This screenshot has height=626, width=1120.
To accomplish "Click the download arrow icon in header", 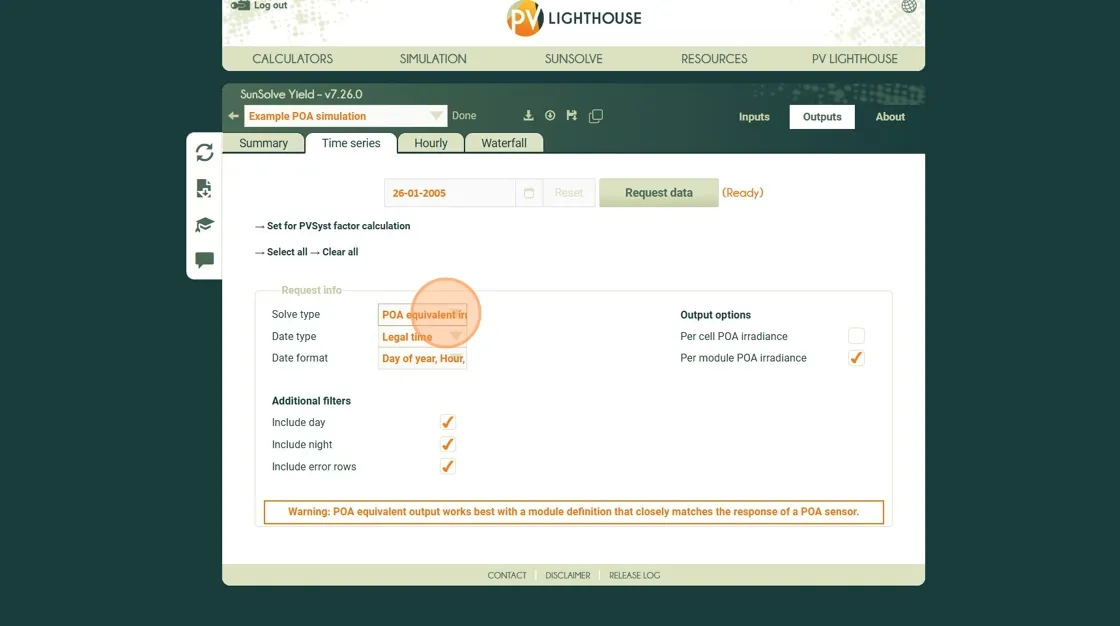I will 529,116.
